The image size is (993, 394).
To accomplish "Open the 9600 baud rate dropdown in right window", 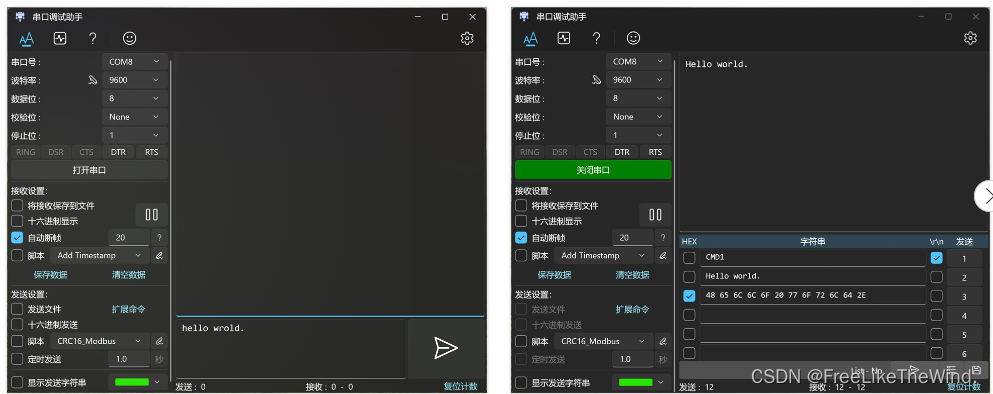I will click(x=638, y=80).
